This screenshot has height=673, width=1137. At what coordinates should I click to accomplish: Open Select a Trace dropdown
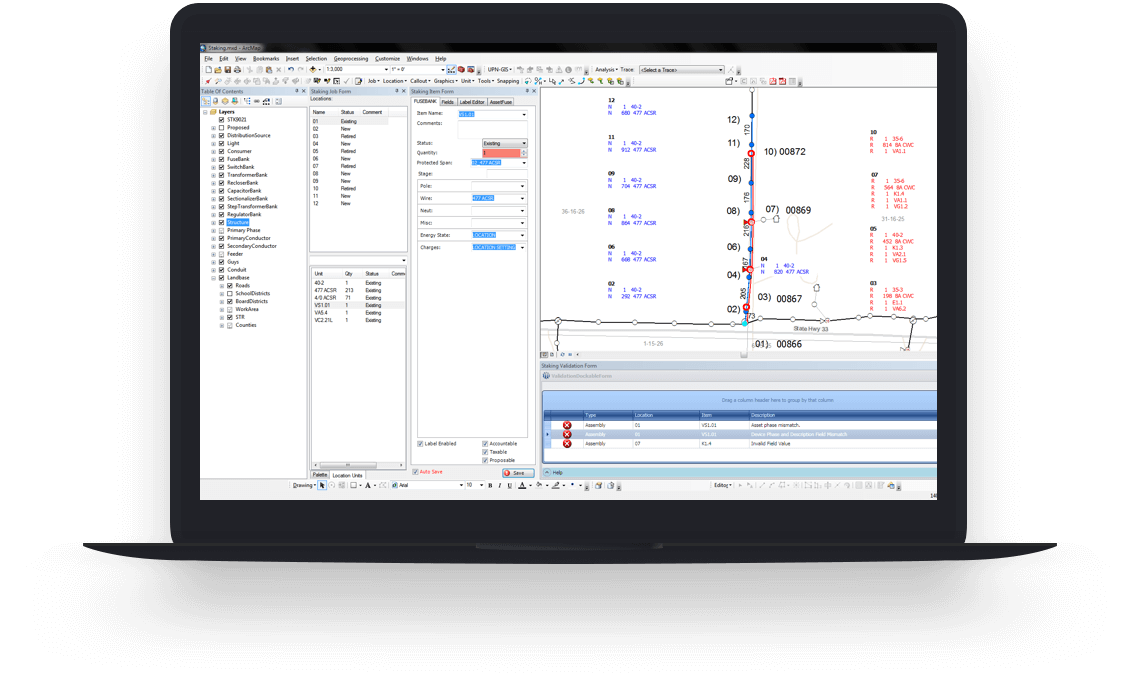point(721,70)
